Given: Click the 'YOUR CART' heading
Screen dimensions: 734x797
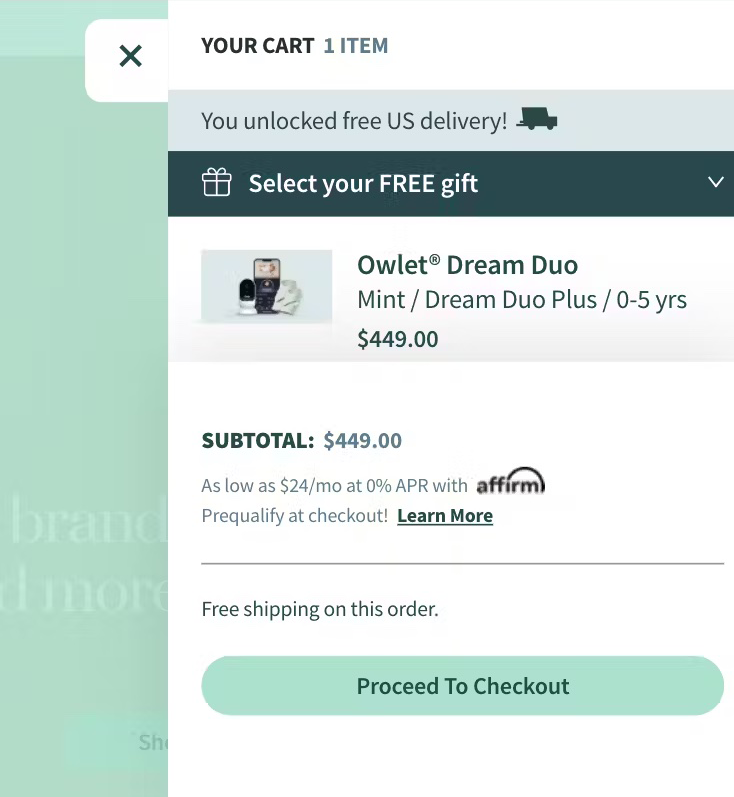Looking at the screenshot, I should [x=256, y=46].
